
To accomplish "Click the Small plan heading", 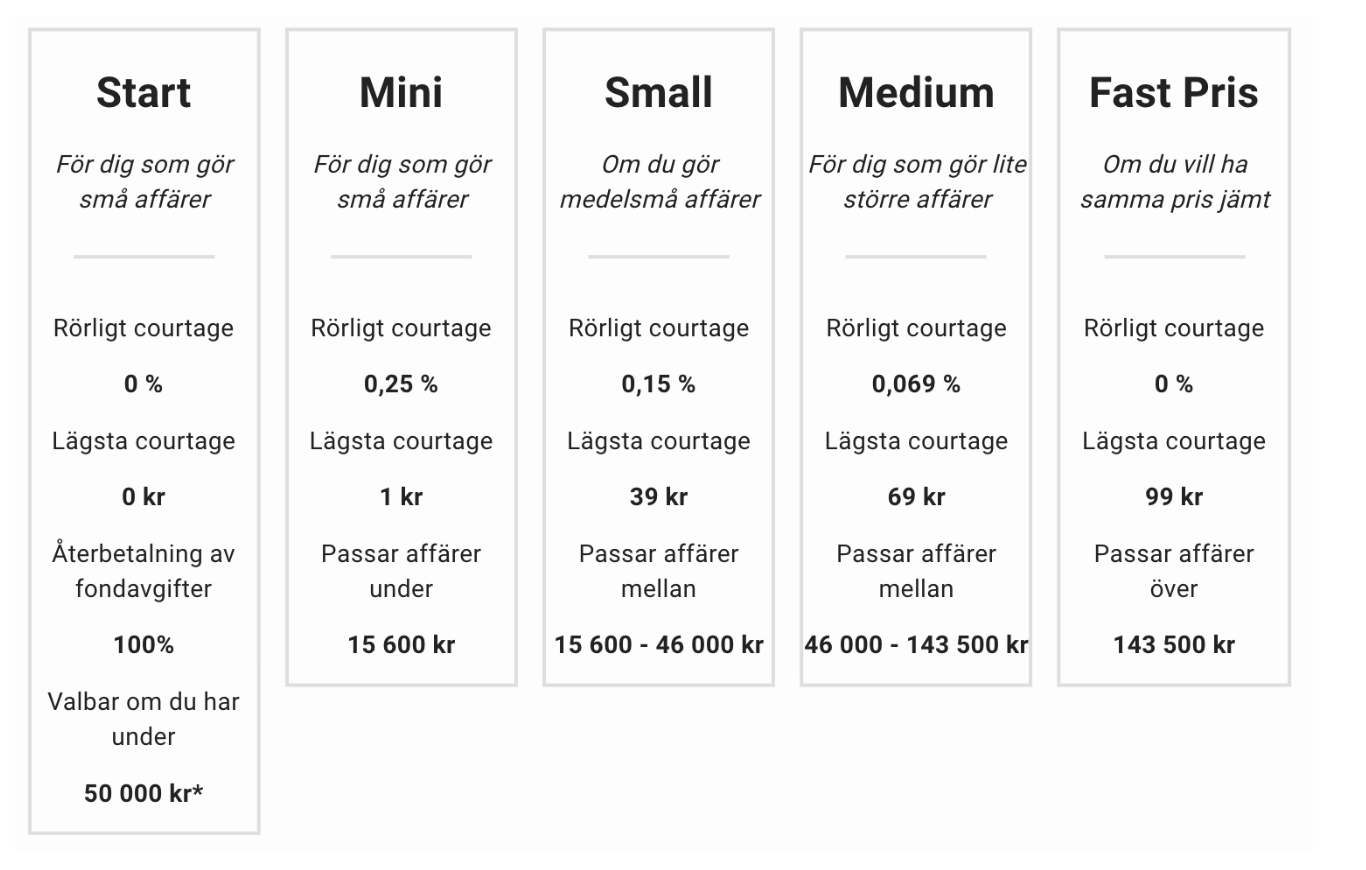I will 658,93.
